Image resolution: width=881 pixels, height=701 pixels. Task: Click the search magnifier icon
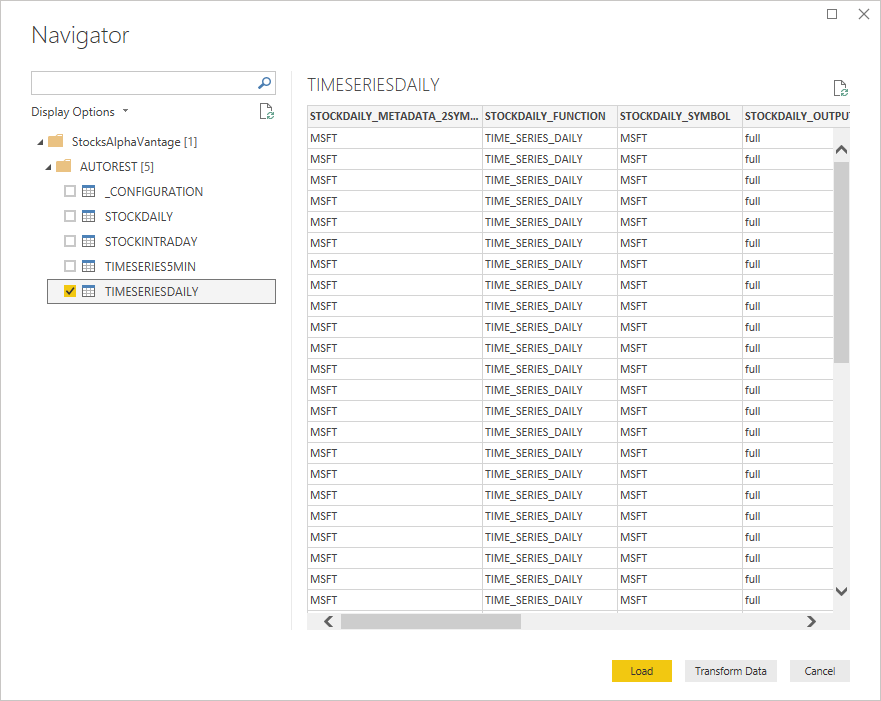[x=265, y=83]
